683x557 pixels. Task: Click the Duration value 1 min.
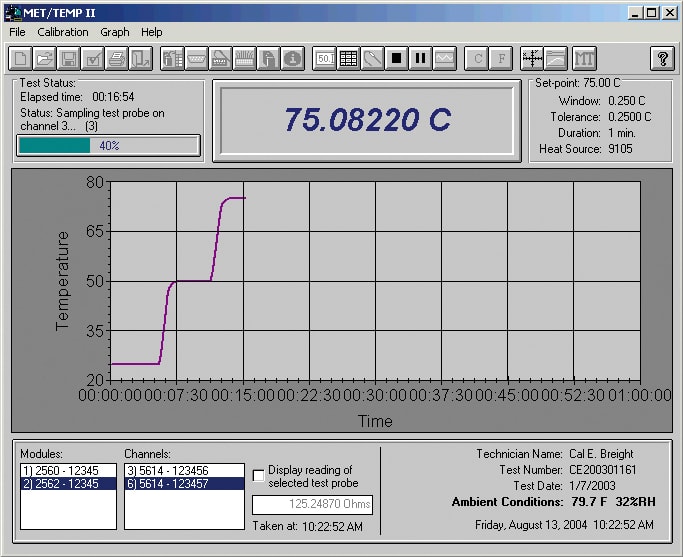tap(622, 133)
